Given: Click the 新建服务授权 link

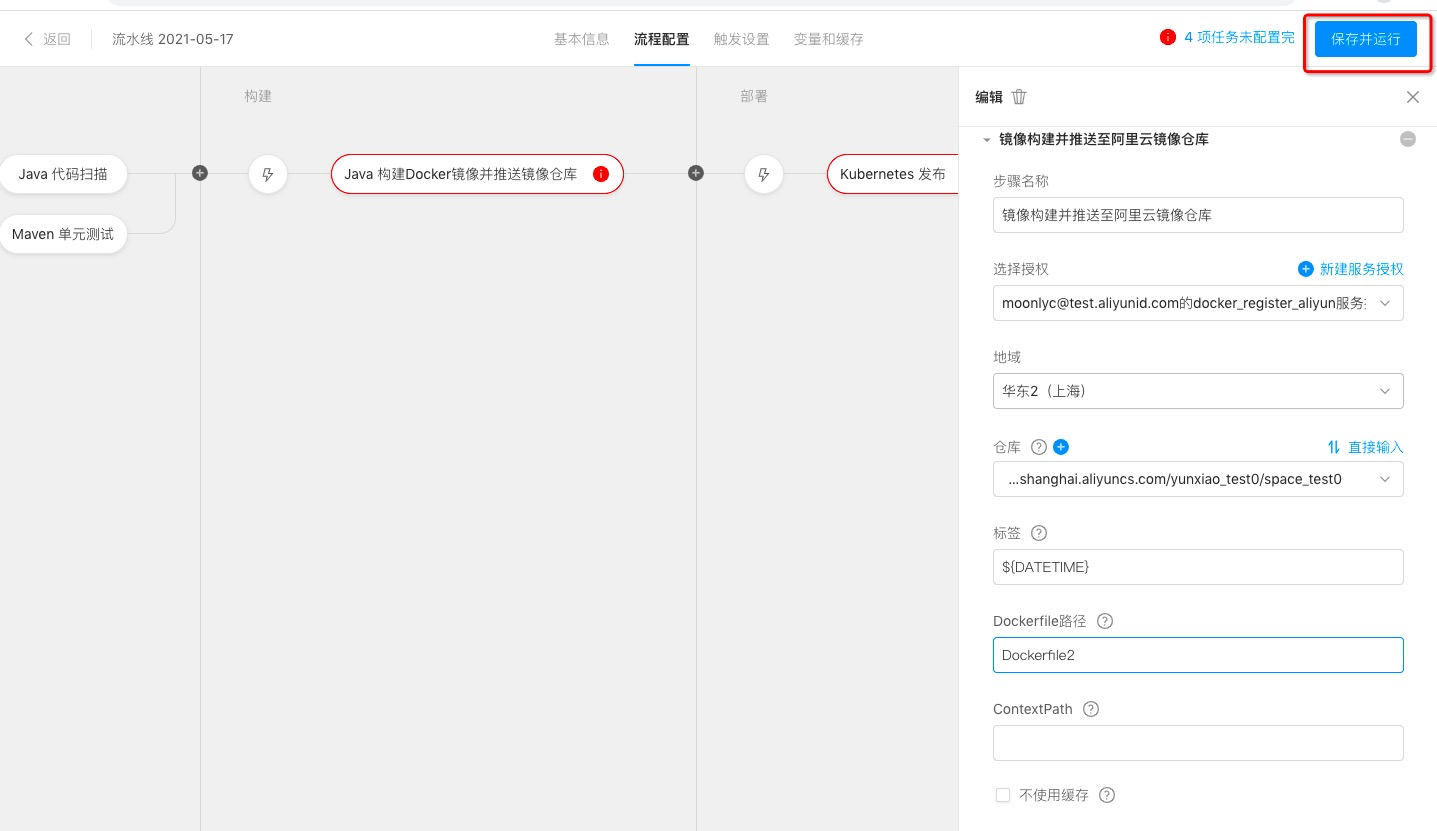Looking at the screenshot, I should (x=1362, y=269).
